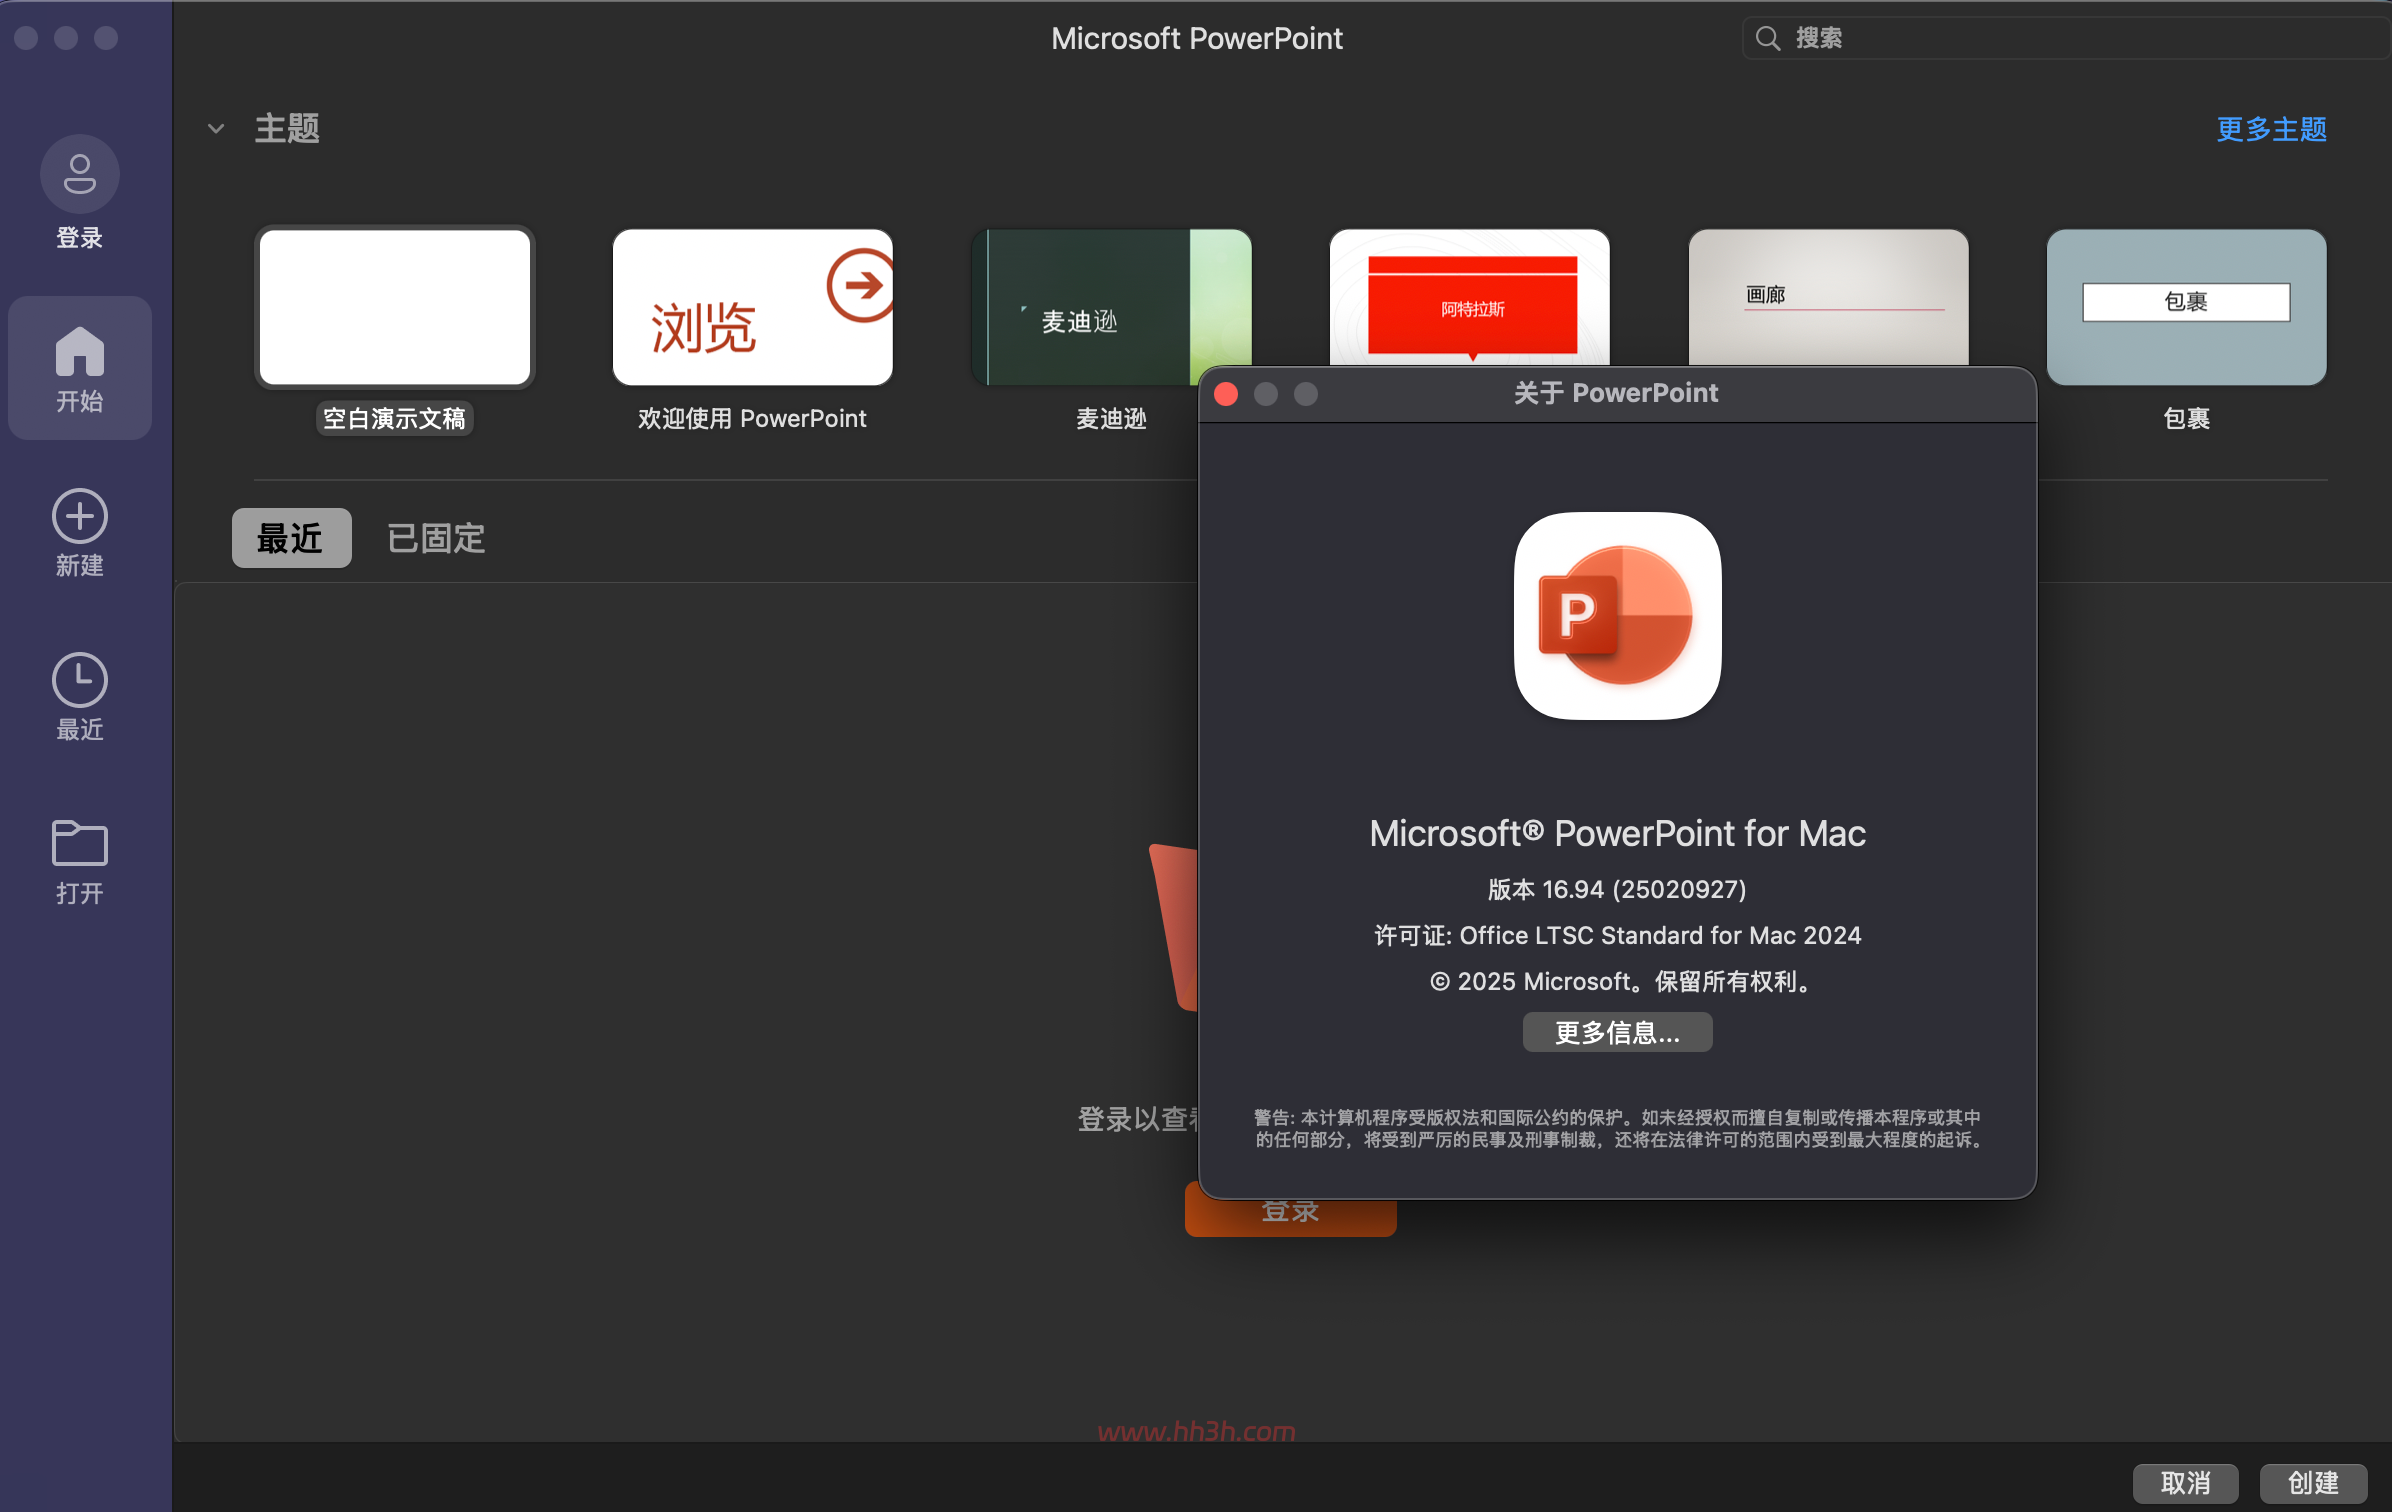Screen dimensions: 2392x1512
Task: Switch to the 已固定 tab
Action: coord(436,538)
